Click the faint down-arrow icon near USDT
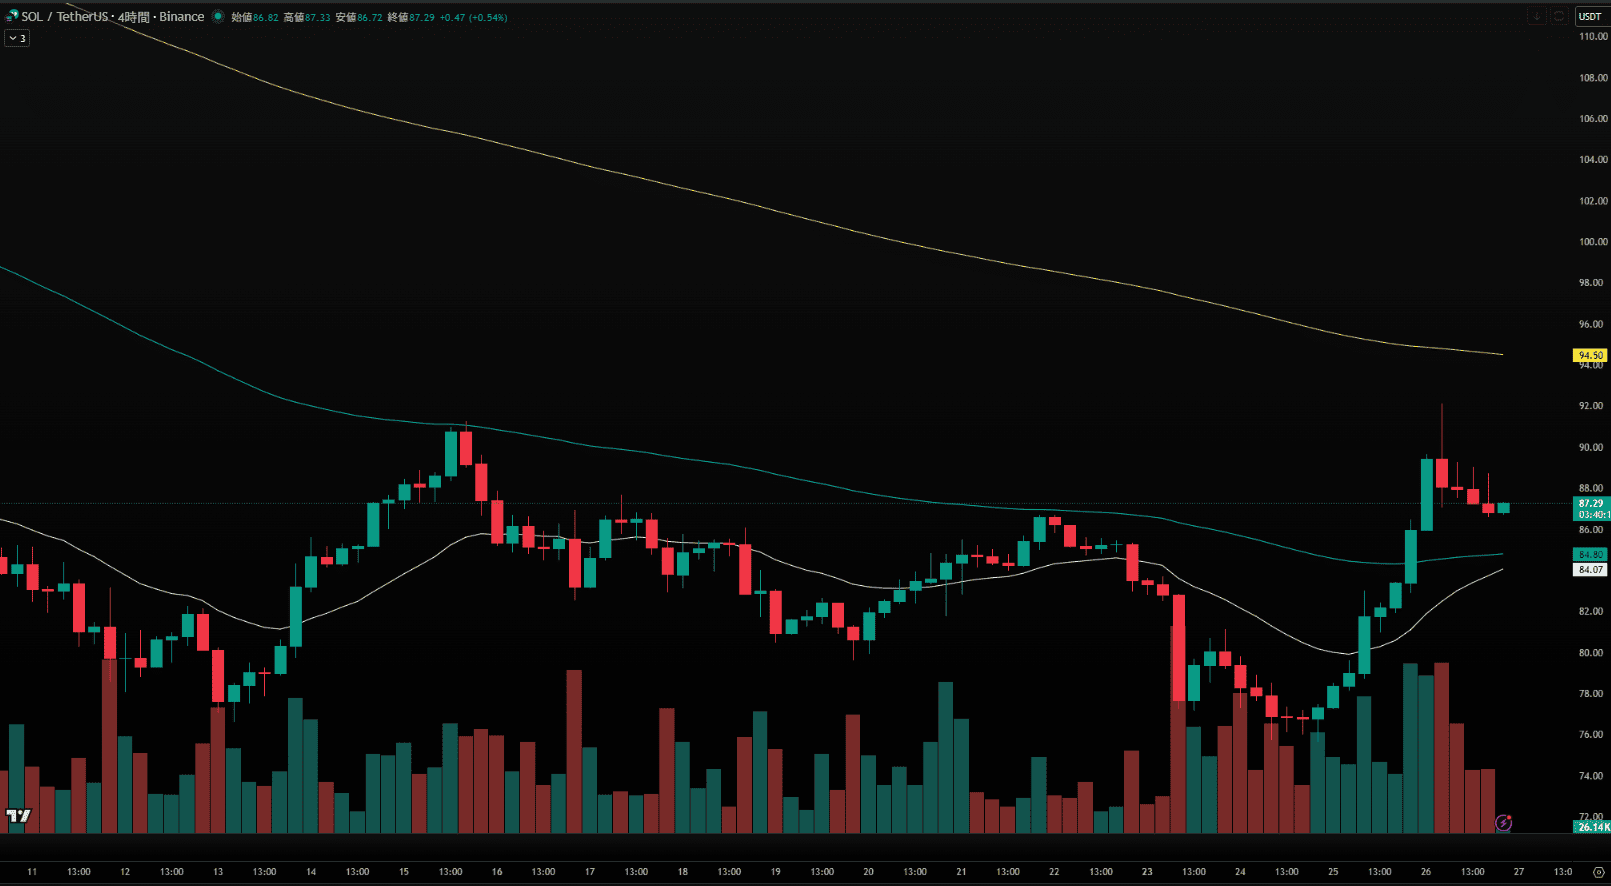1611x886 pixels. coord(1536,16)
